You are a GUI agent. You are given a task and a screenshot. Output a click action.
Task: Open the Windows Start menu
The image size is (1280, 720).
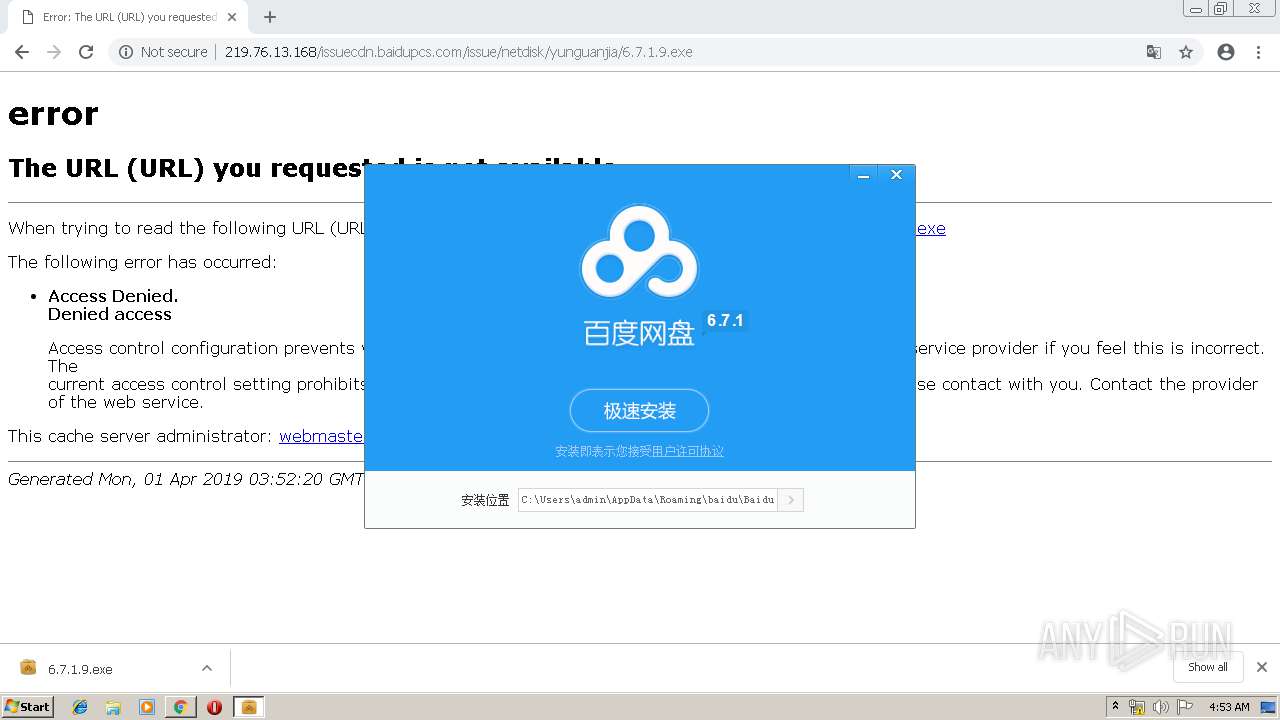click(27, 707)
